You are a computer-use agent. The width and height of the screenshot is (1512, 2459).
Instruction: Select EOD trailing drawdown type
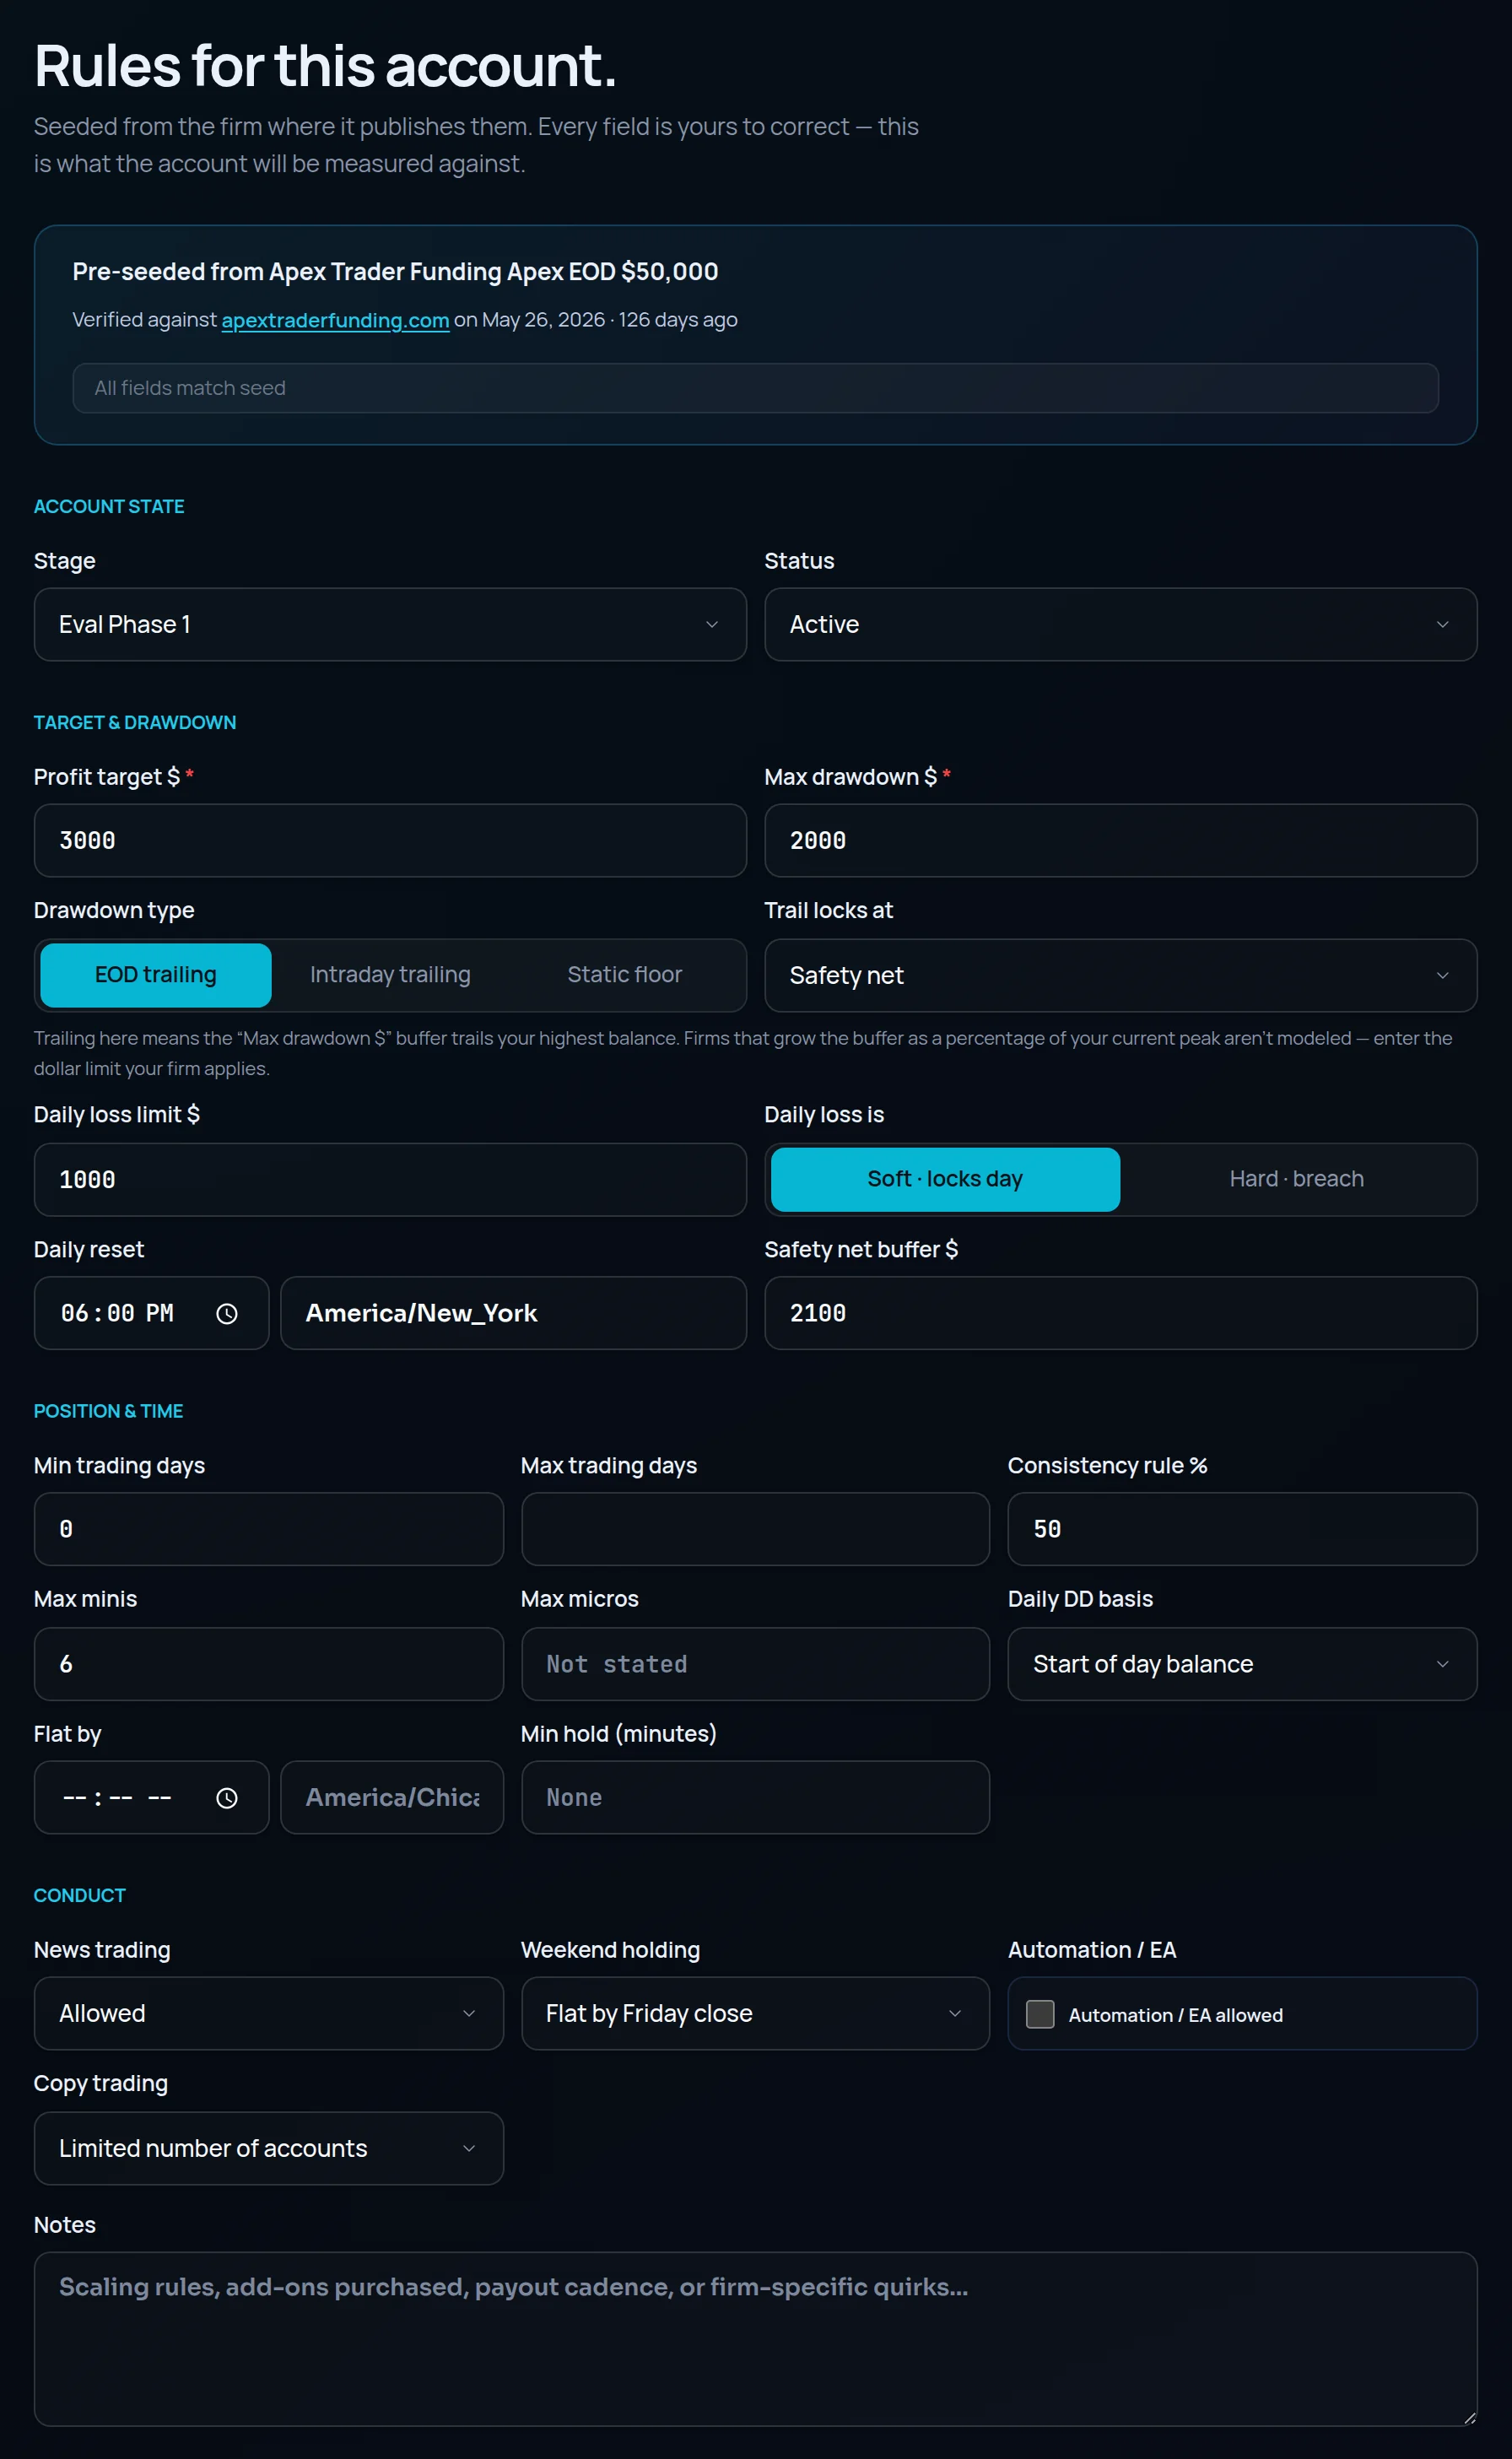(156, 974)
